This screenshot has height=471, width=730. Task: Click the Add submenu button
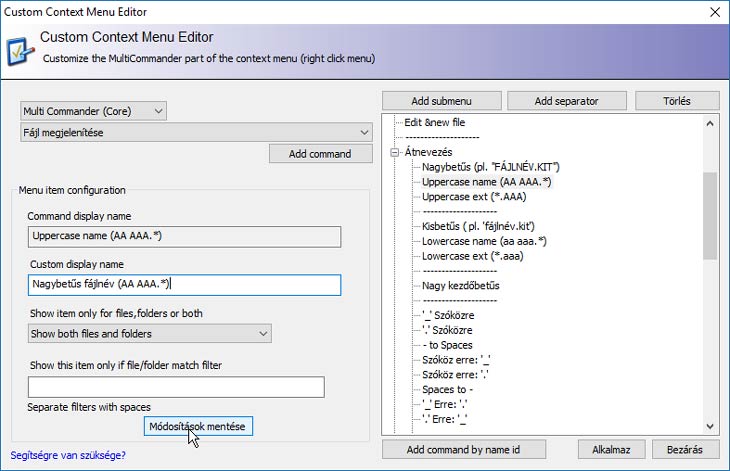point(441,101)
